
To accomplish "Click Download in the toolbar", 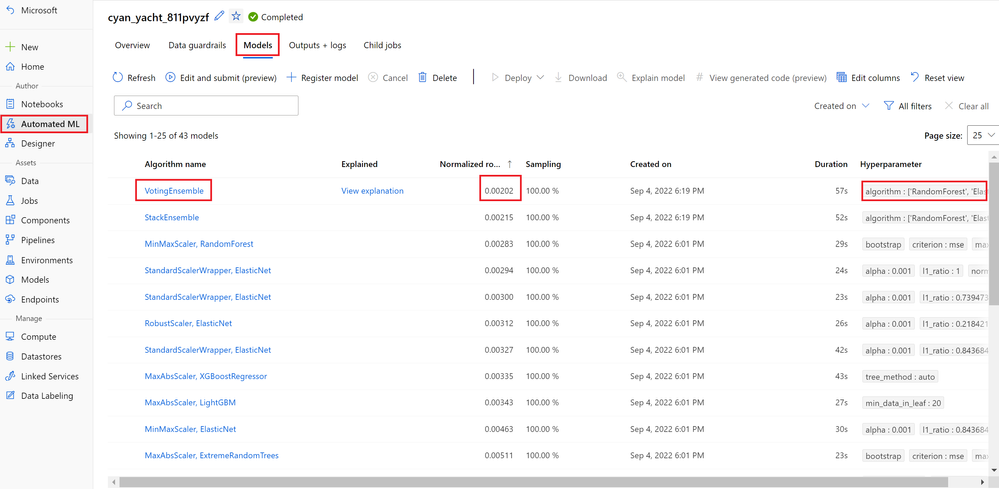I will 580,78.
